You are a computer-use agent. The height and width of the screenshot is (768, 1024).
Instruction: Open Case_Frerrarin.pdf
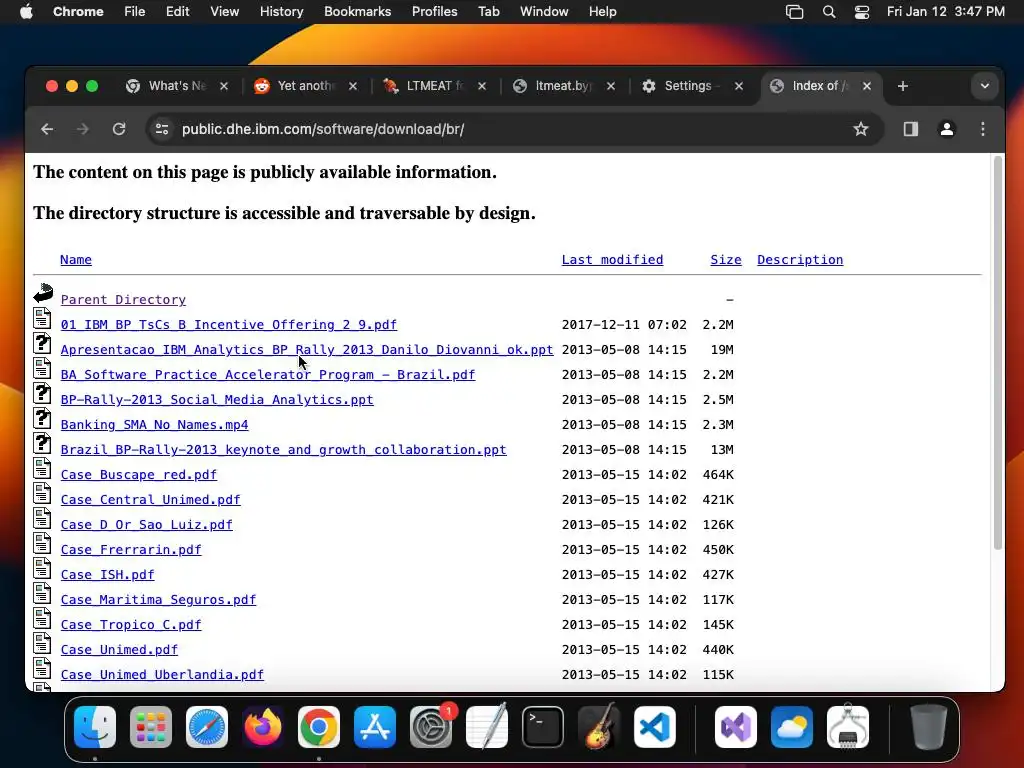(131, 550)
